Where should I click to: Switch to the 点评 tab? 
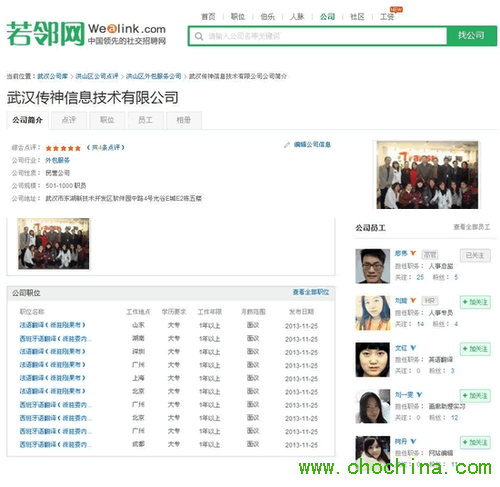tap(69, 120)
